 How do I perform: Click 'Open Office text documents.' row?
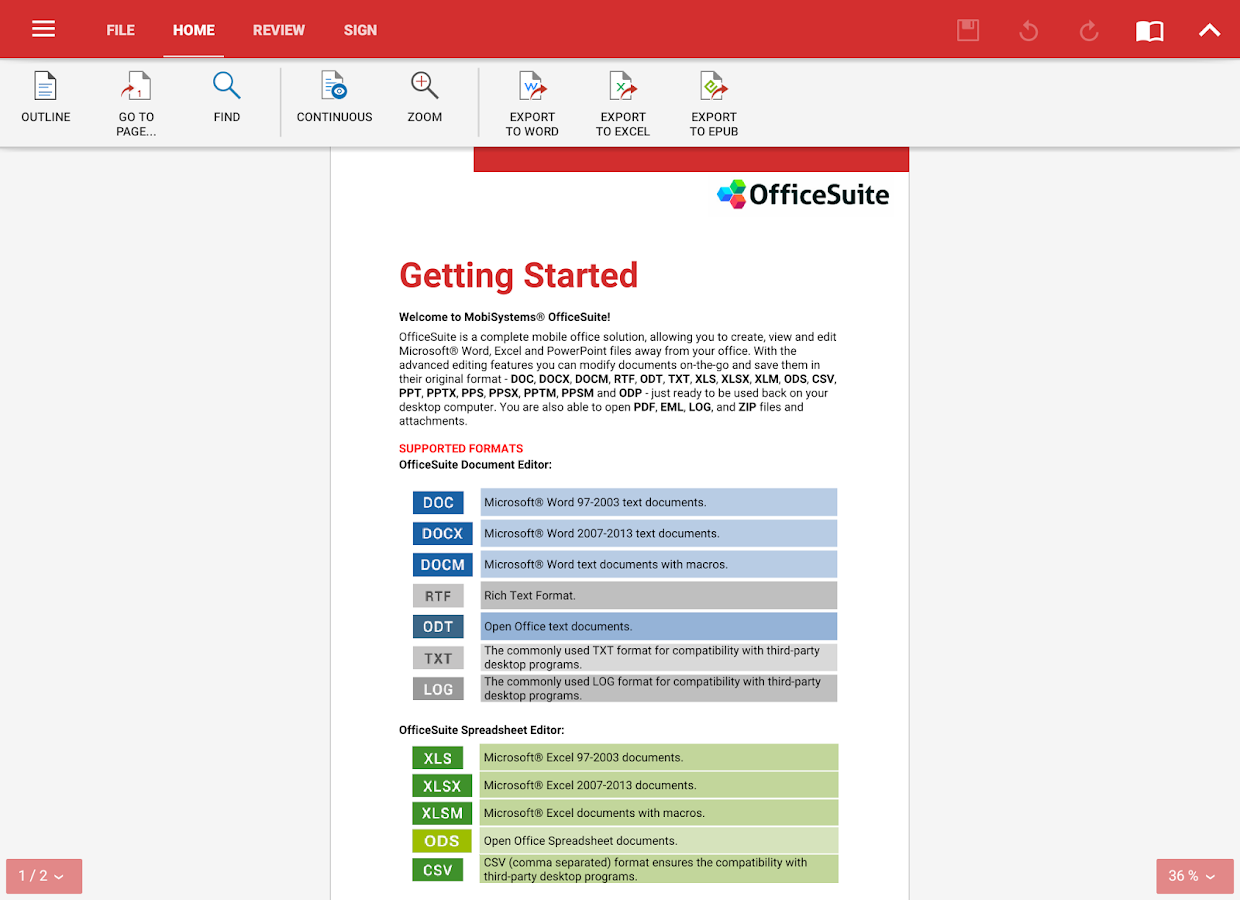[x=658, y=627]
